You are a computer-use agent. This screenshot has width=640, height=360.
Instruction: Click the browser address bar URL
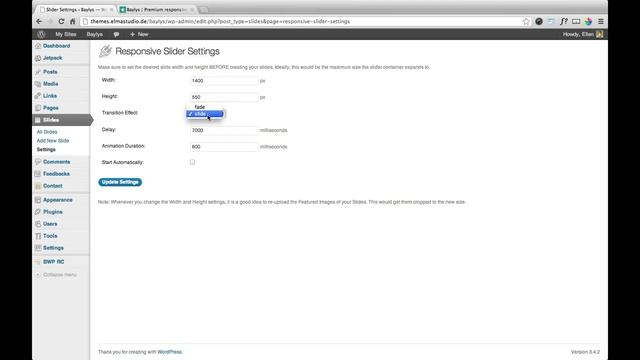point(220,22)
